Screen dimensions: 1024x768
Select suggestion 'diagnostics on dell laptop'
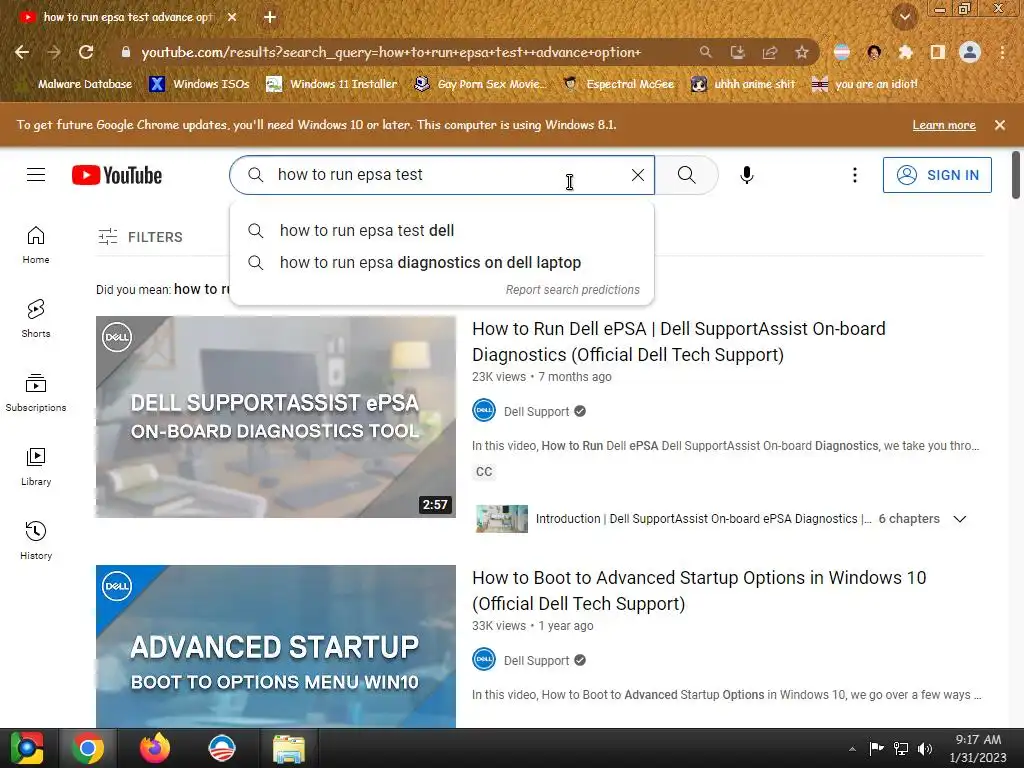tap(442, 263)
